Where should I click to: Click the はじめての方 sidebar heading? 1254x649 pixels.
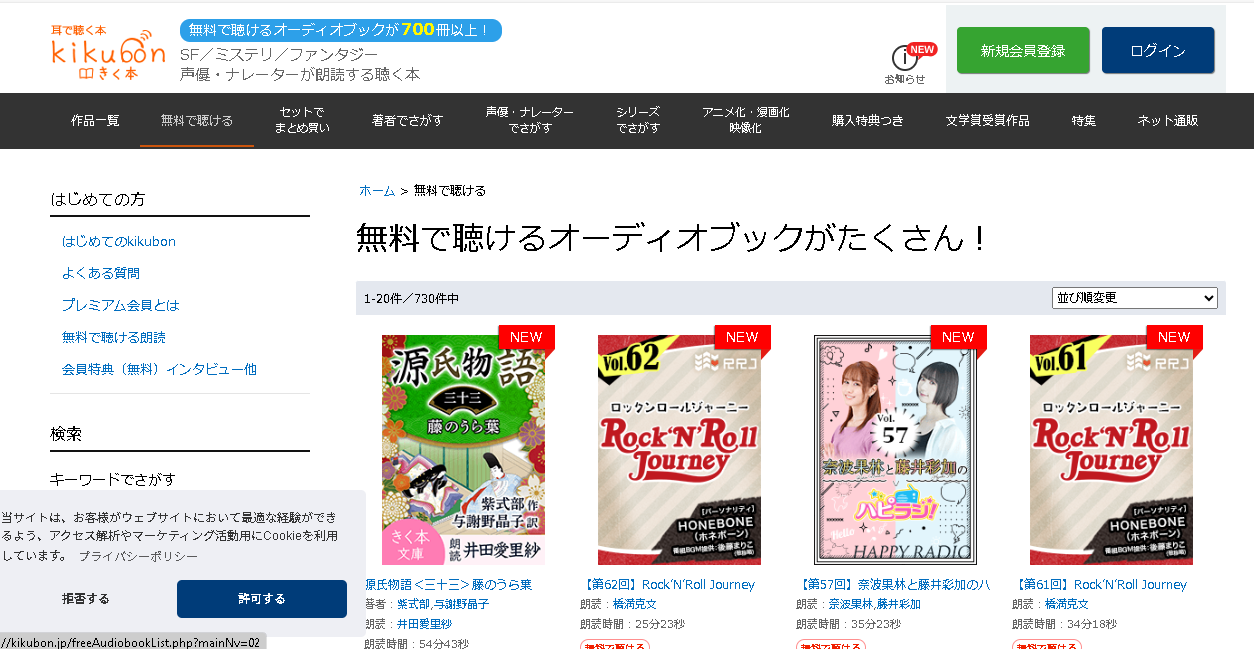point(98,199)
